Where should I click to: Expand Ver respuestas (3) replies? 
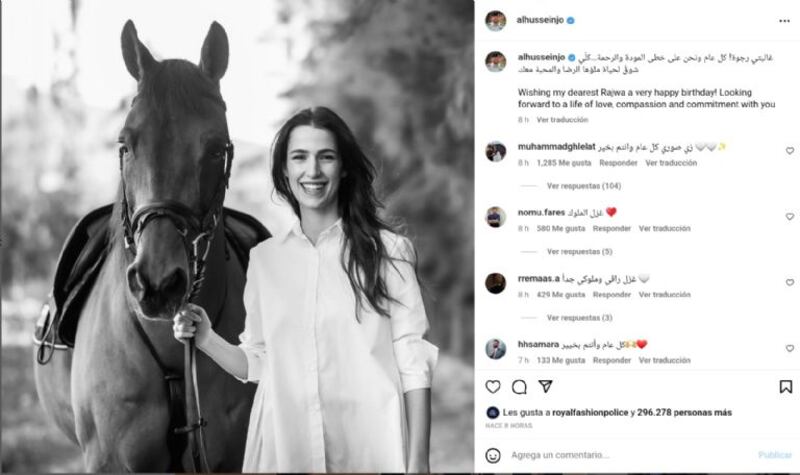tap(580, 317)
